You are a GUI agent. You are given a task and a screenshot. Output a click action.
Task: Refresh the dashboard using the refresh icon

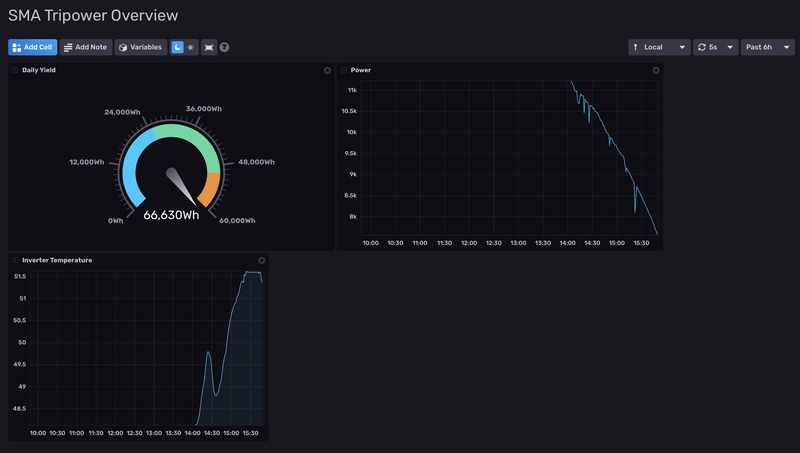tap(702, 47)
